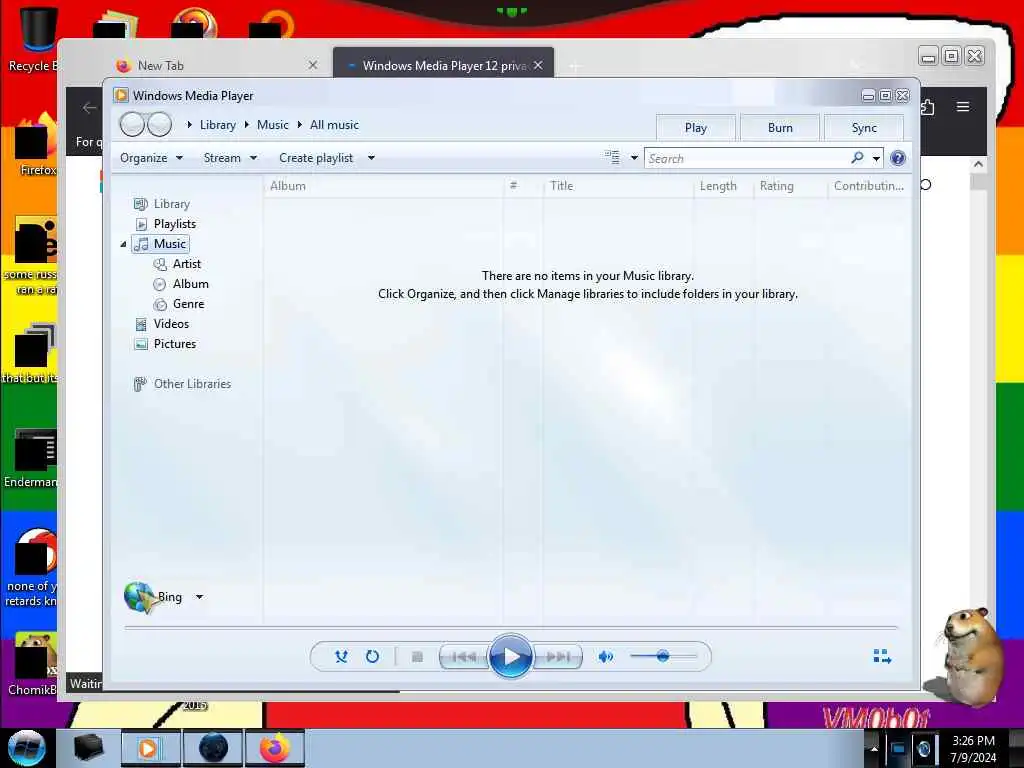
Task: Open Windows Media Player Help icon
Action: click(x=898, y=158)
